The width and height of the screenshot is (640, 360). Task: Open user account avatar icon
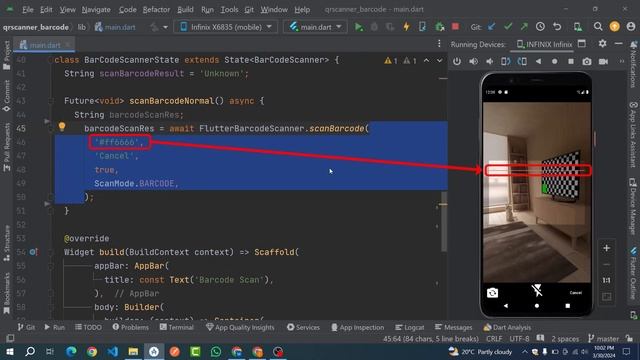pos(631,27)
